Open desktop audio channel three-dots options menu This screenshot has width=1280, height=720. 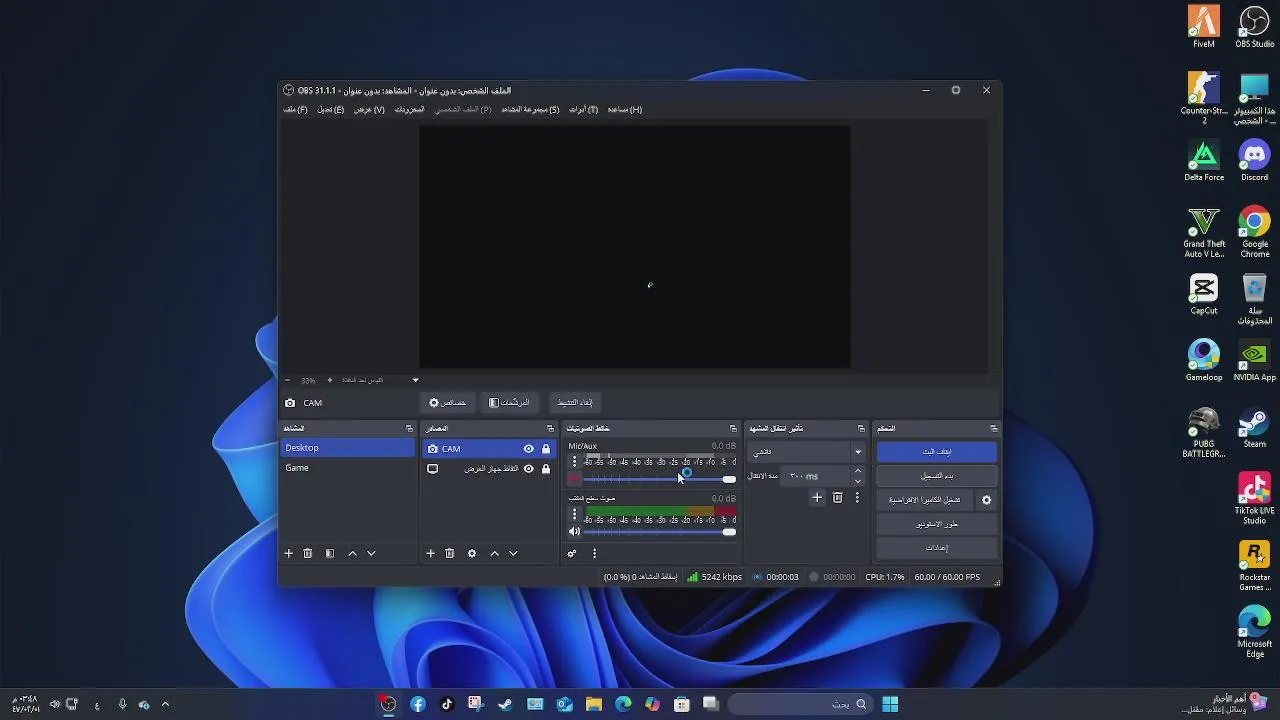tap(574, 514)
